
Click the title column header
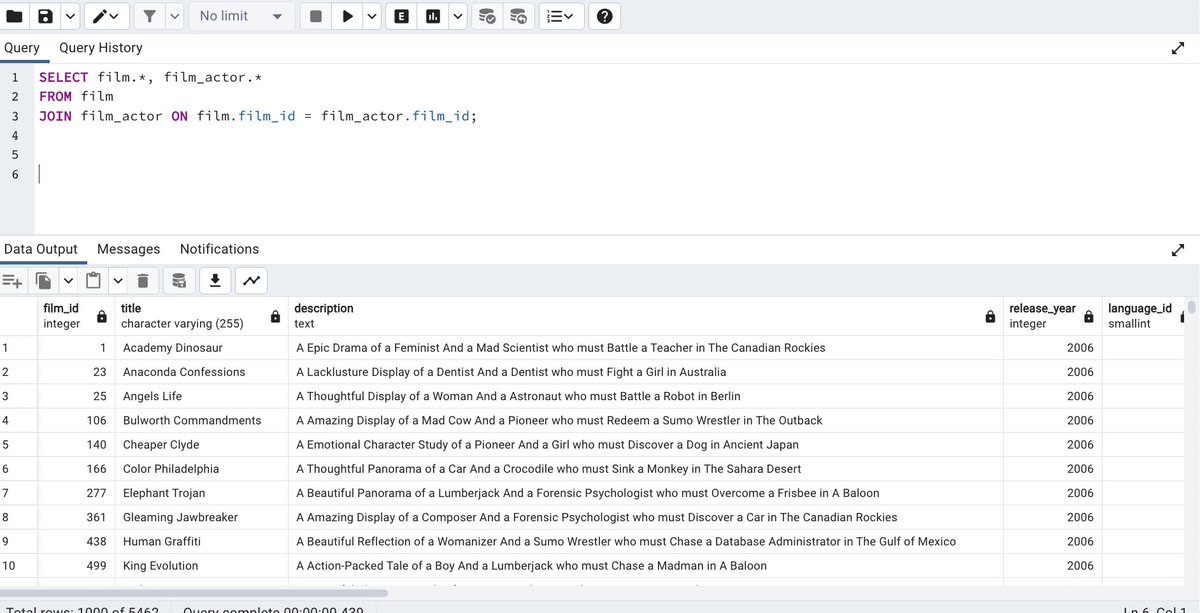[200, 316]
